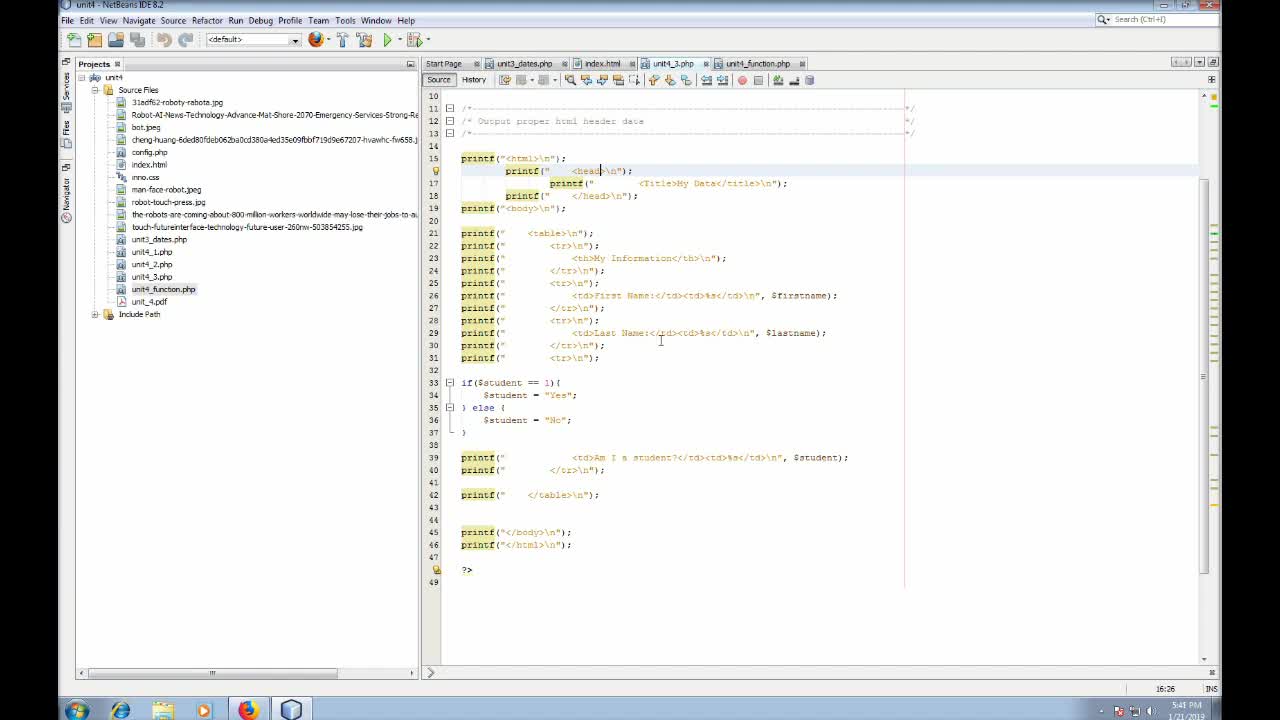The height and width of the screenshot is (720, 1280).
Task: Click Stop Macro Recording icon
Action: tap(758, 80)
